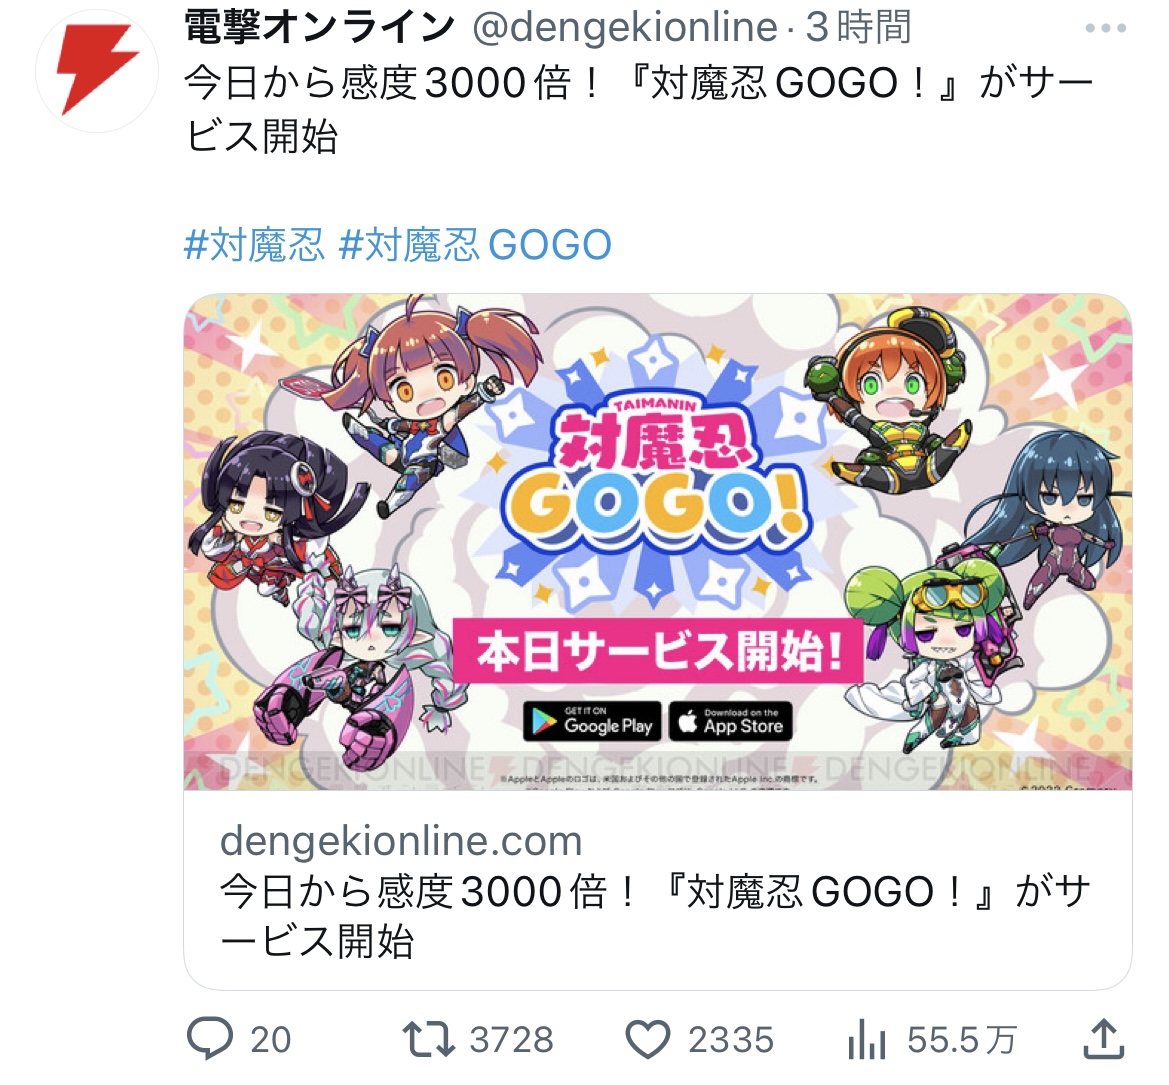Click the 3728 retweet count
The width and height of the screenshot is (1169, 1085).
511,1040
